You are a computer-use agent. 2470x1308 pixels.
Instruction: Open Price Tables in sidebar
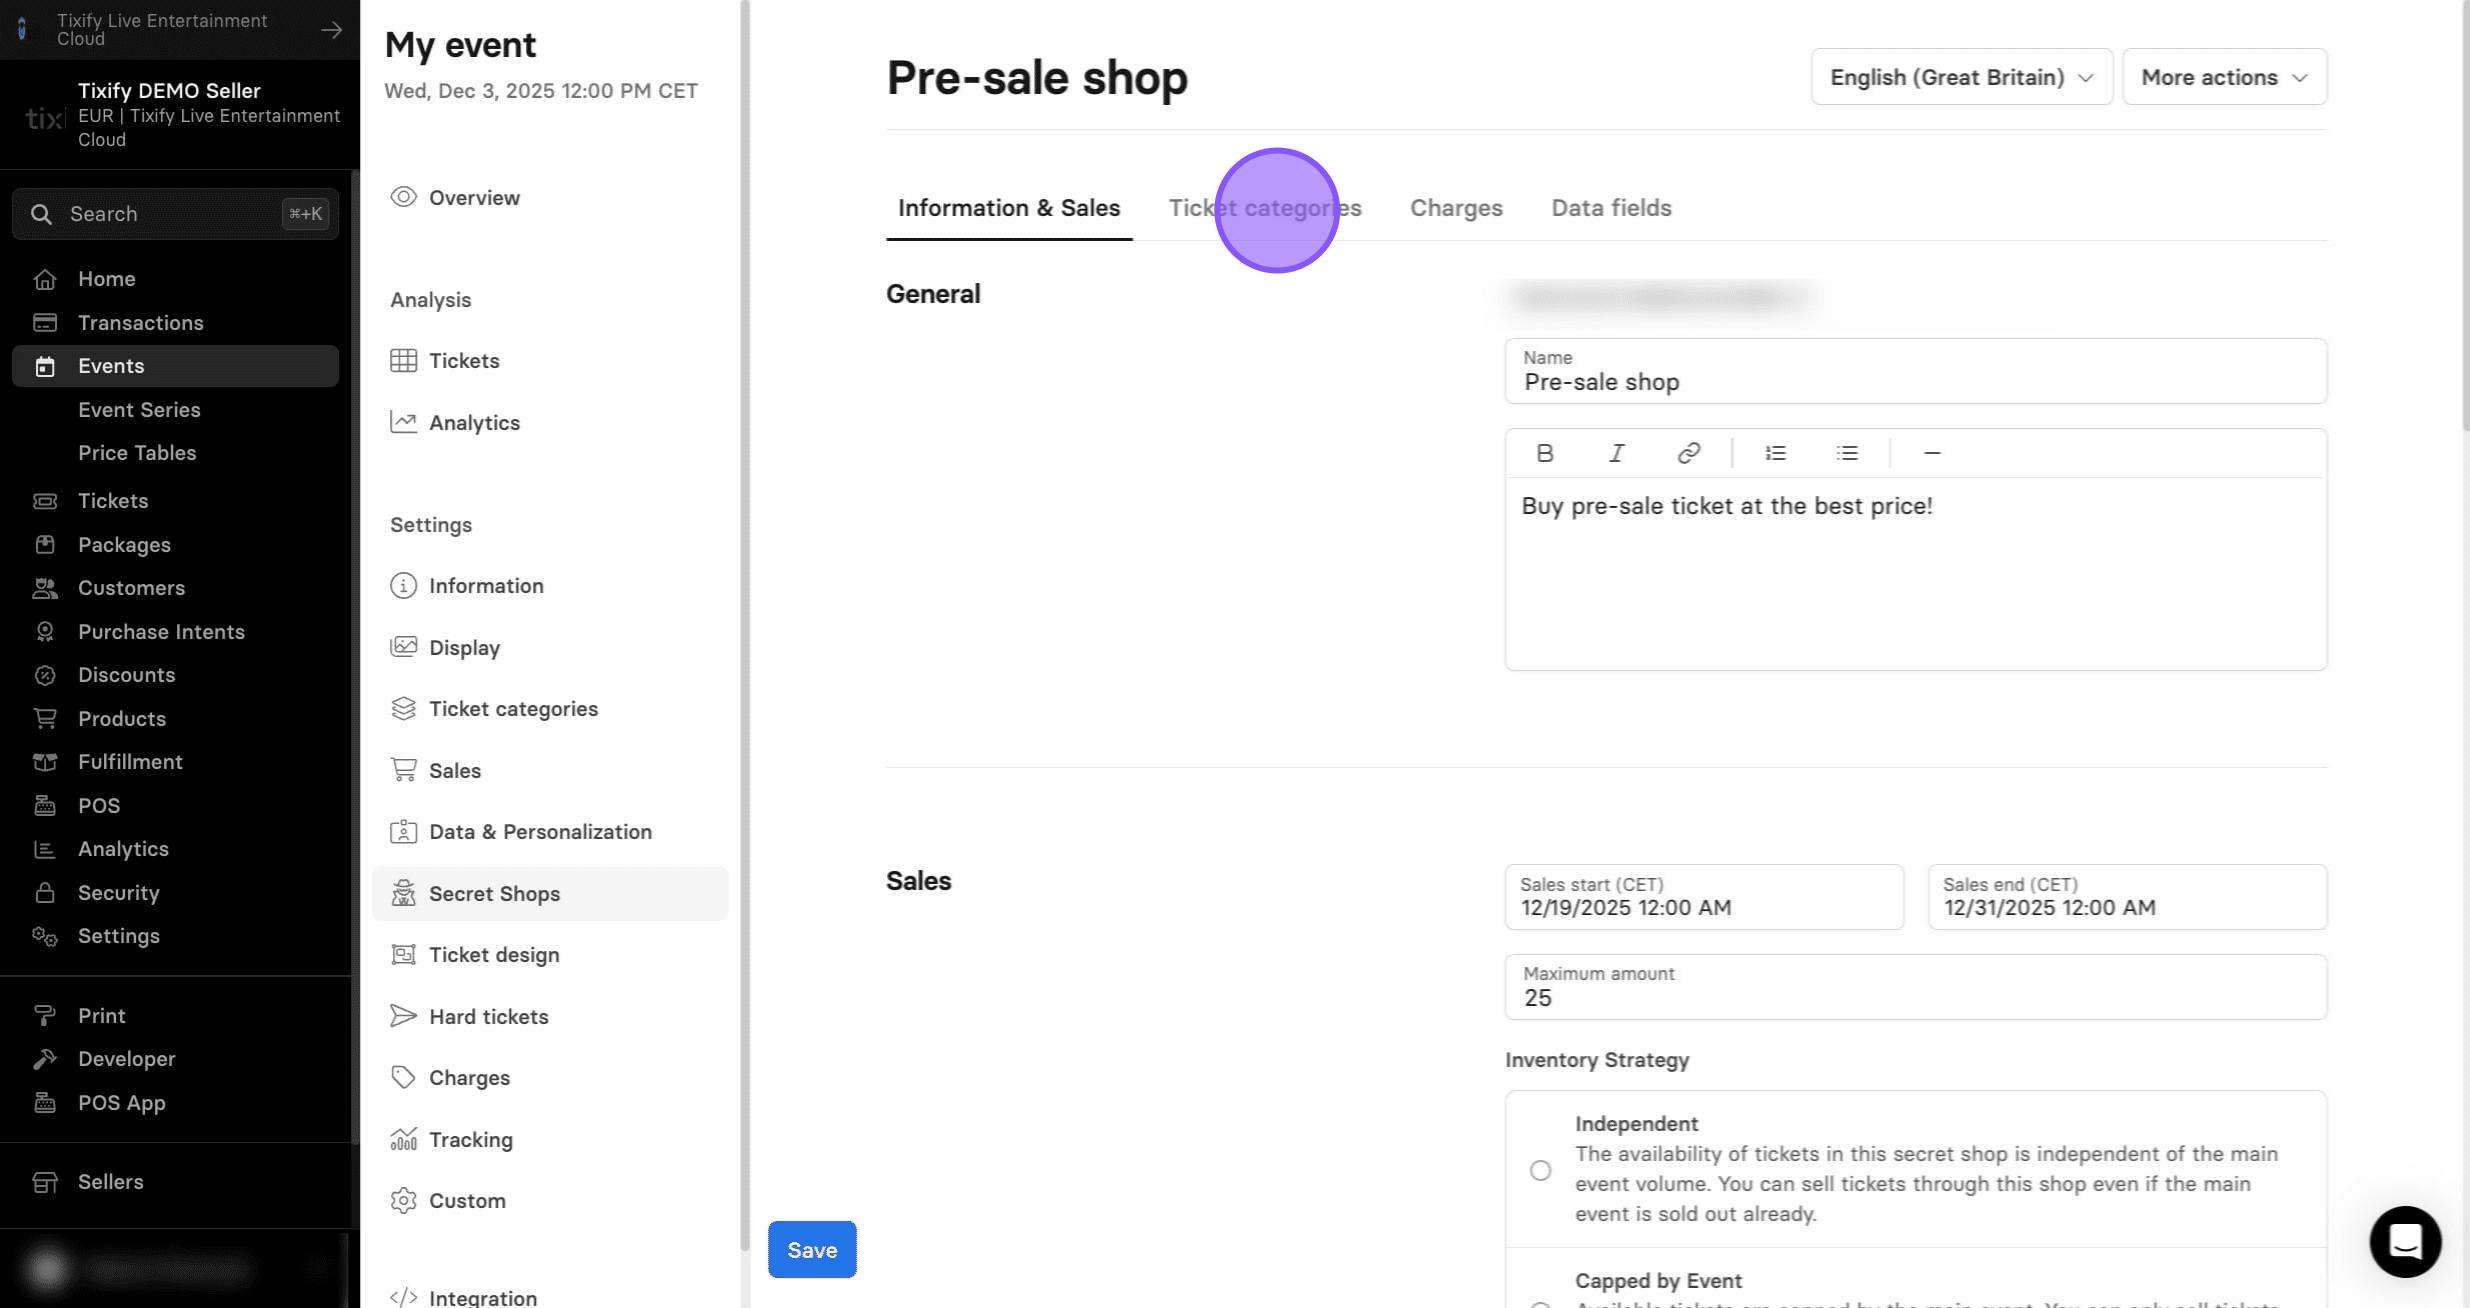coord(137,453)
